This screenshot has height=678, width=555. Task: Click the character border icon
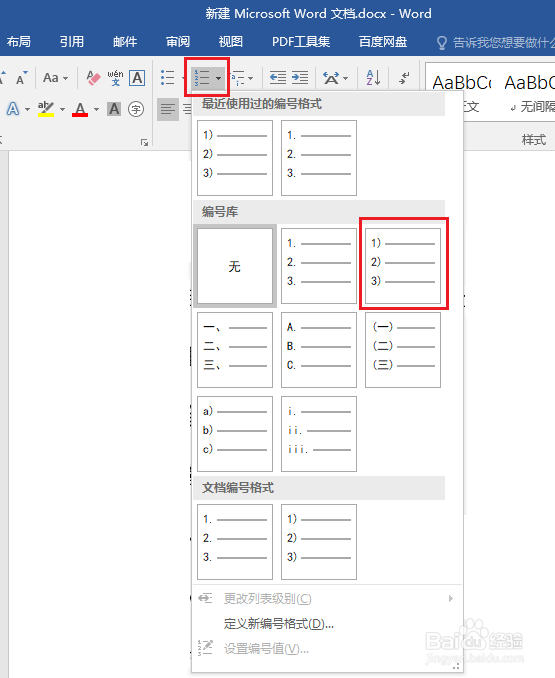137,78
